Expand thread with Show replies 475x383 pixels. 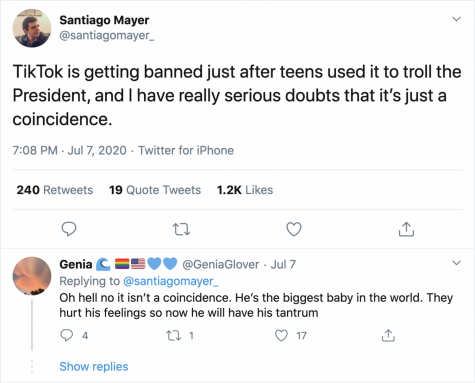[x=94, y=366]
